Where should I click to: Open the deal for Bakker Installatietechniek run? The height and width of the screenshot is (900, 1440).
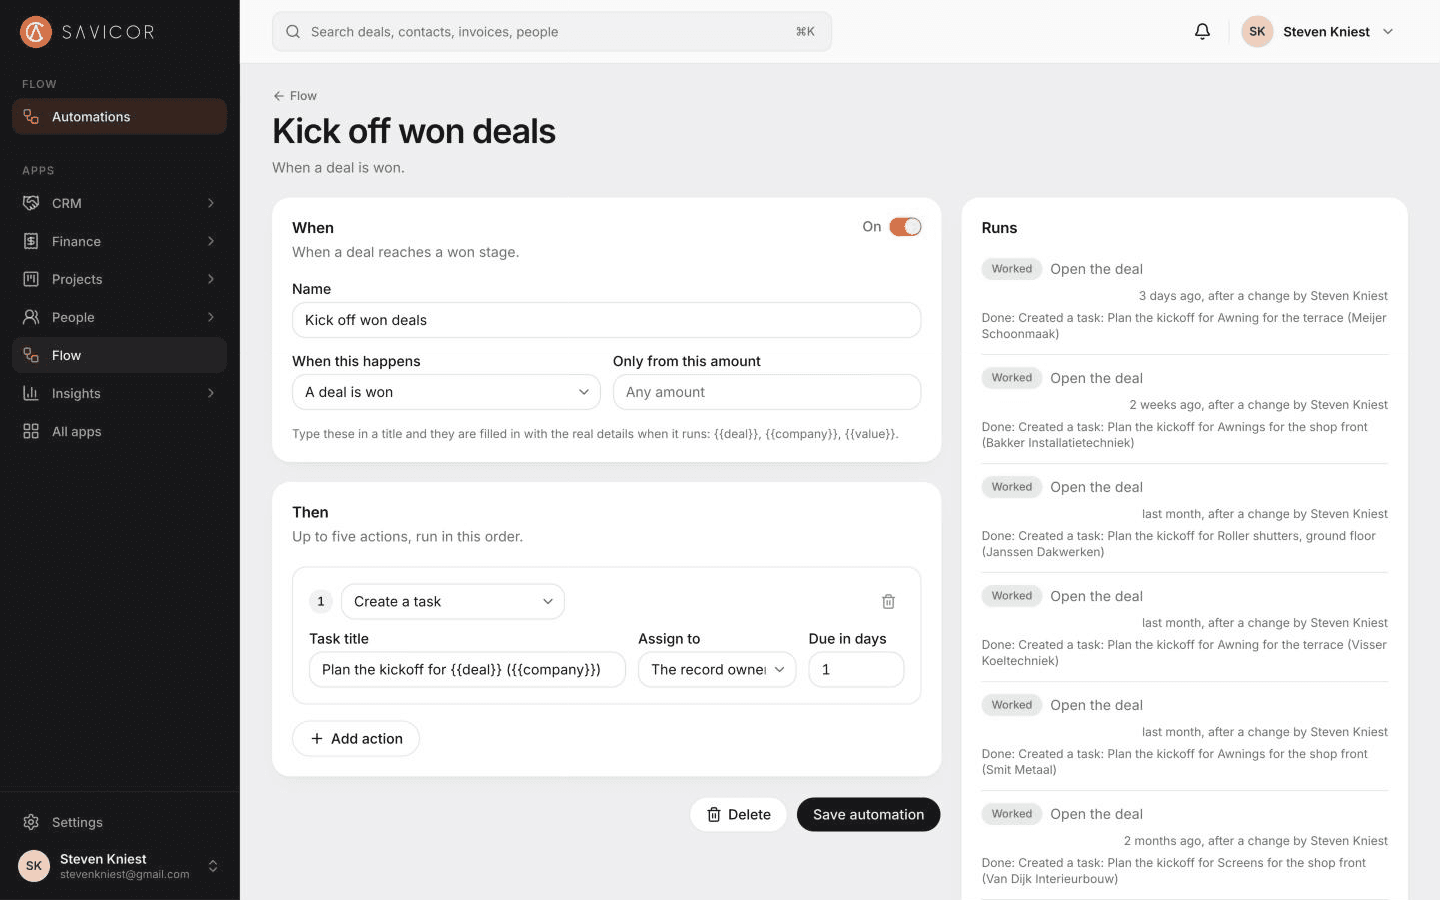pos(1096,378)
